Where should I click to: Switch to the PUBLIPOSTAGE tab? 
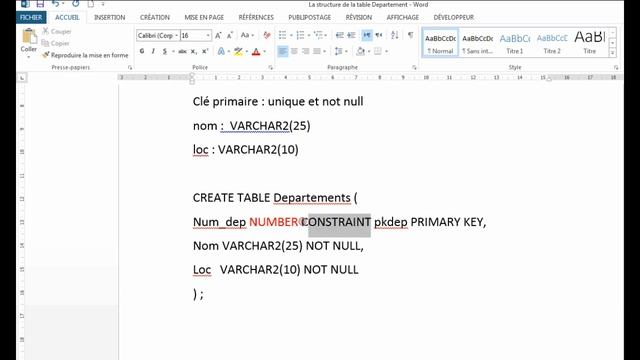(309, 18)
